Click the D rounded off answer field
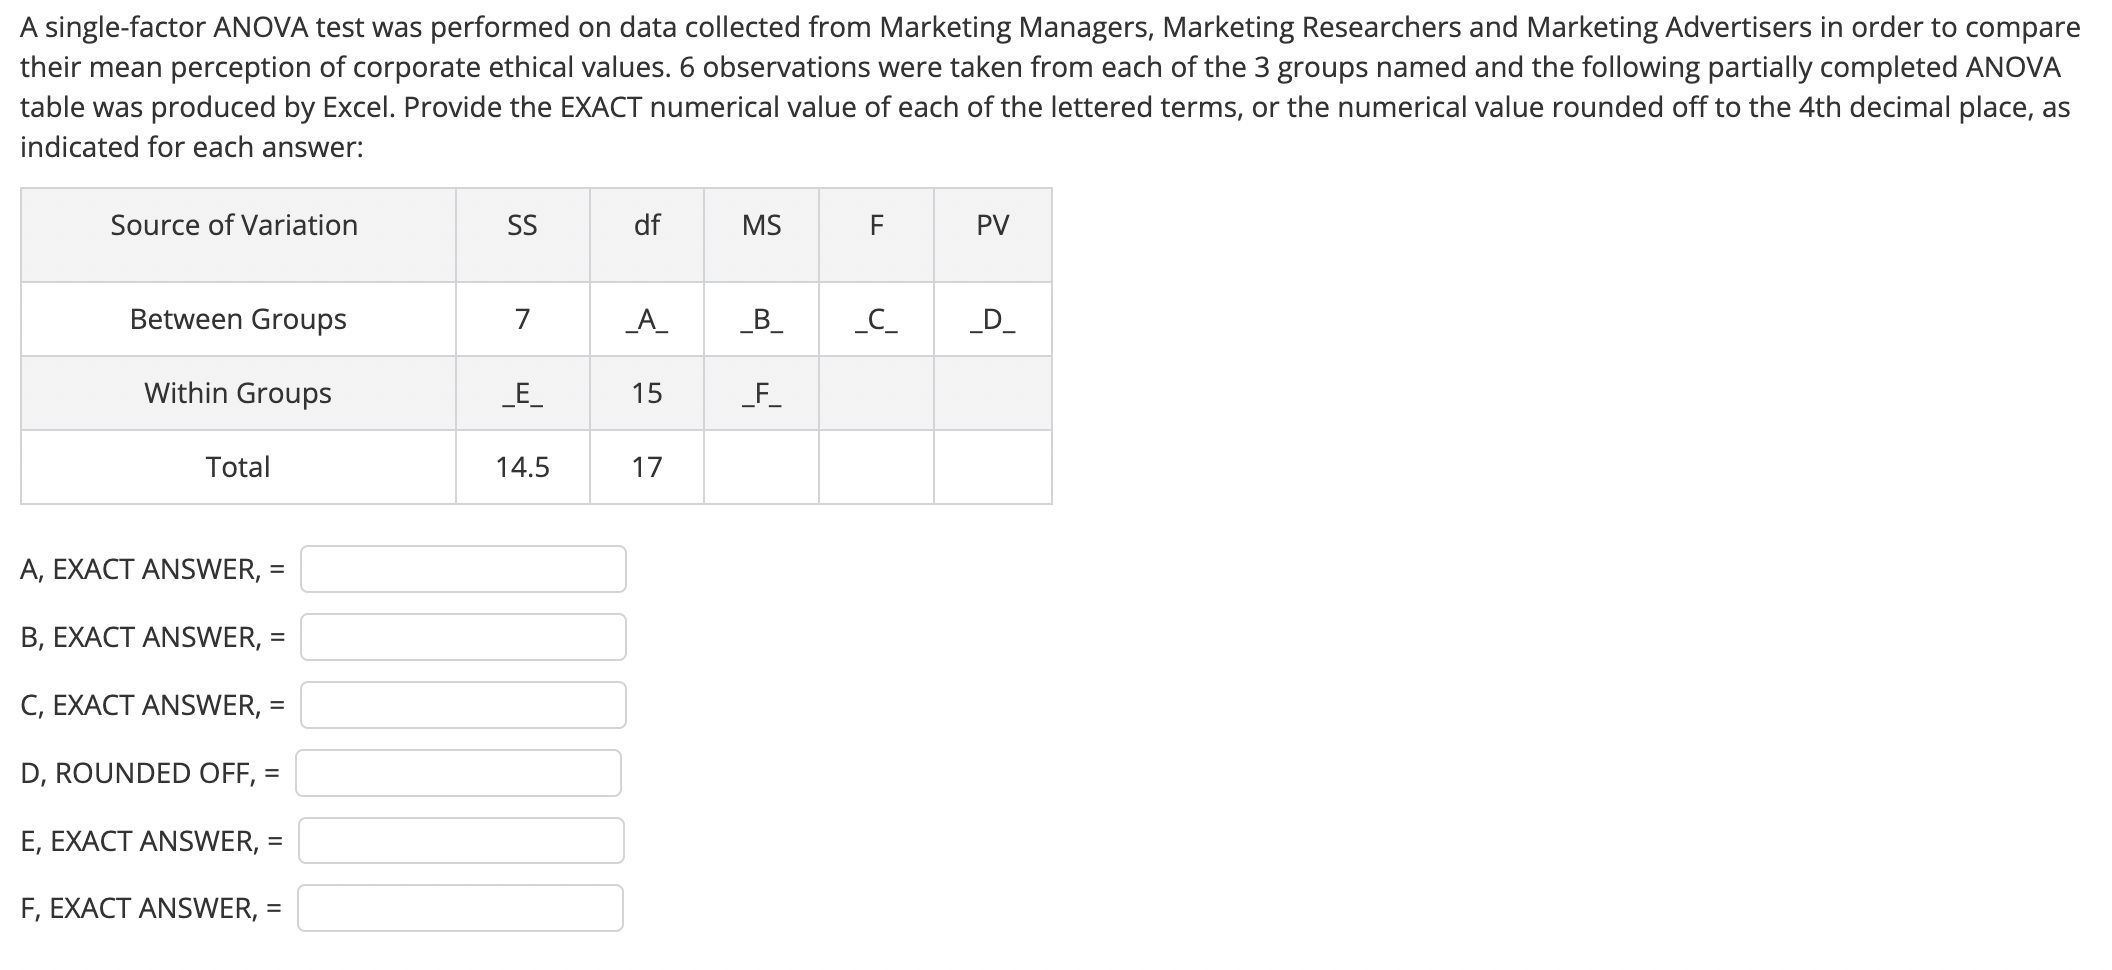Image resolution: width=2112 pixels, height=970 pixels. pos(458,773)
